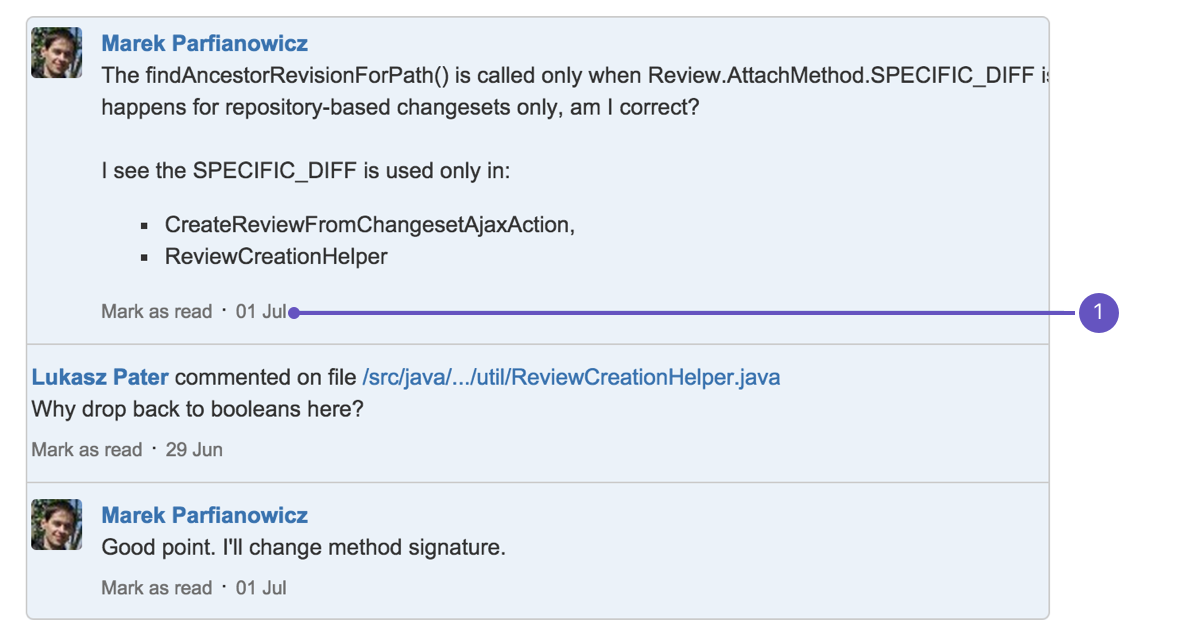Click the 29 Jun date on Lukasz's comment
Image resolution: width=1200 pixels, height=644 pixels.
tap(194, 450)
